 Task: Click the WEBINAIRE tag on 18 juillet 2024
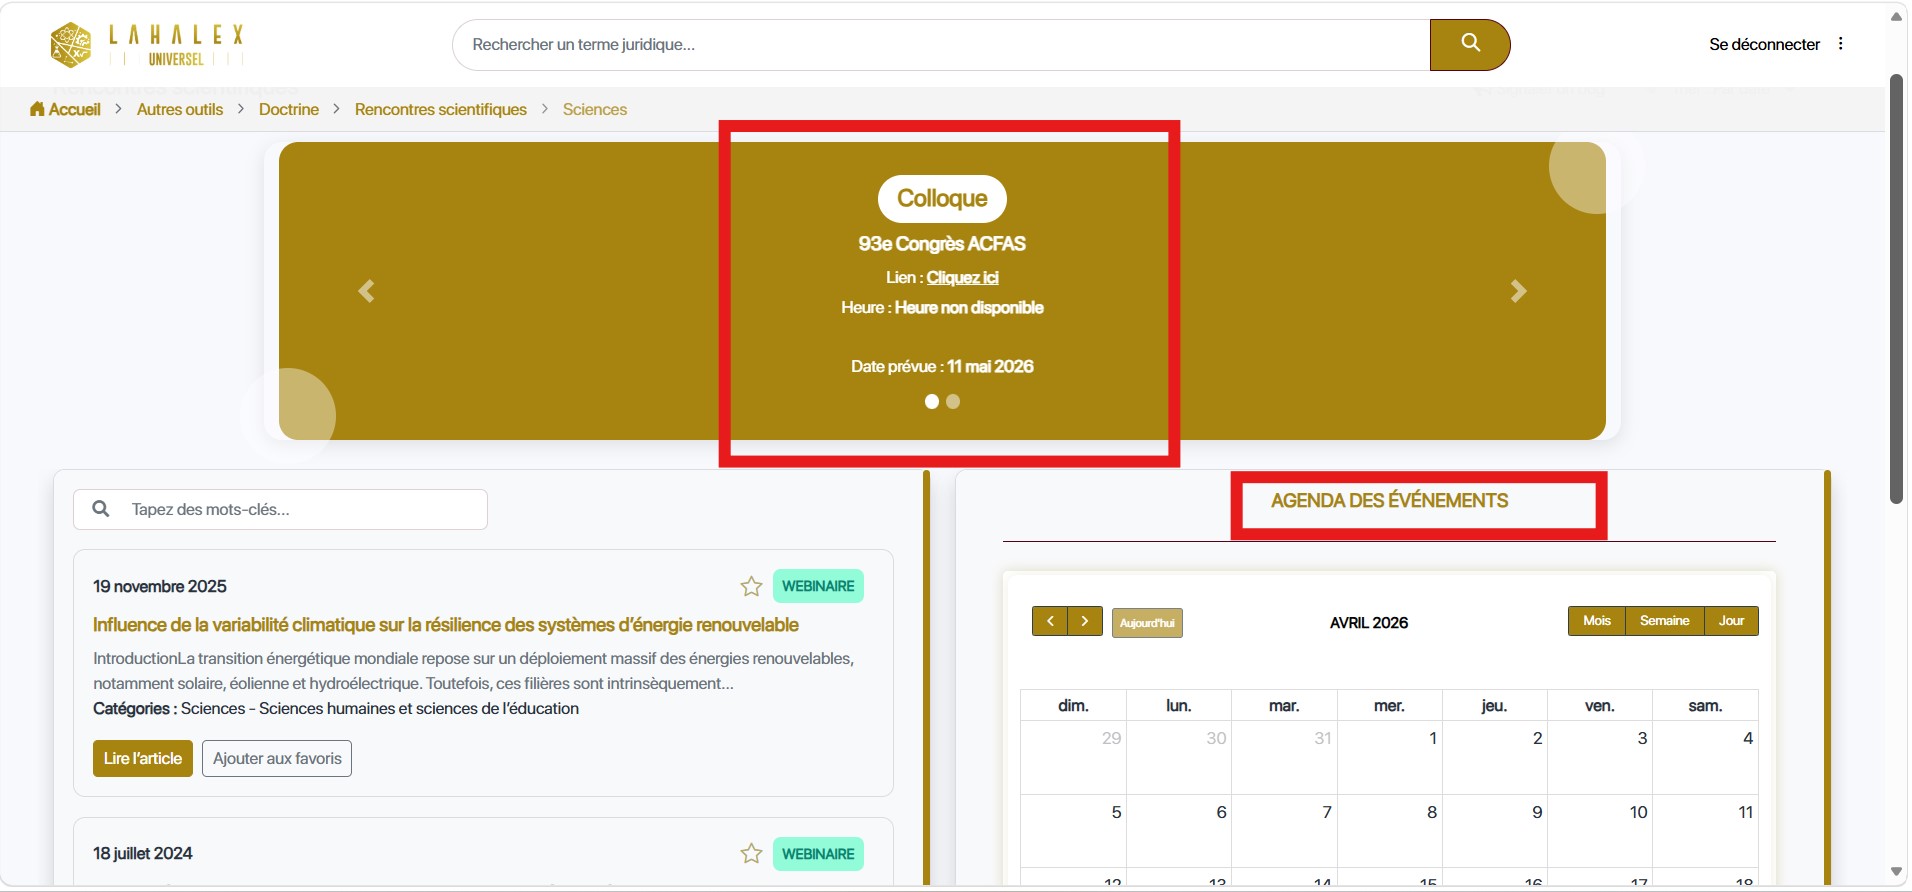click(818, 854)
